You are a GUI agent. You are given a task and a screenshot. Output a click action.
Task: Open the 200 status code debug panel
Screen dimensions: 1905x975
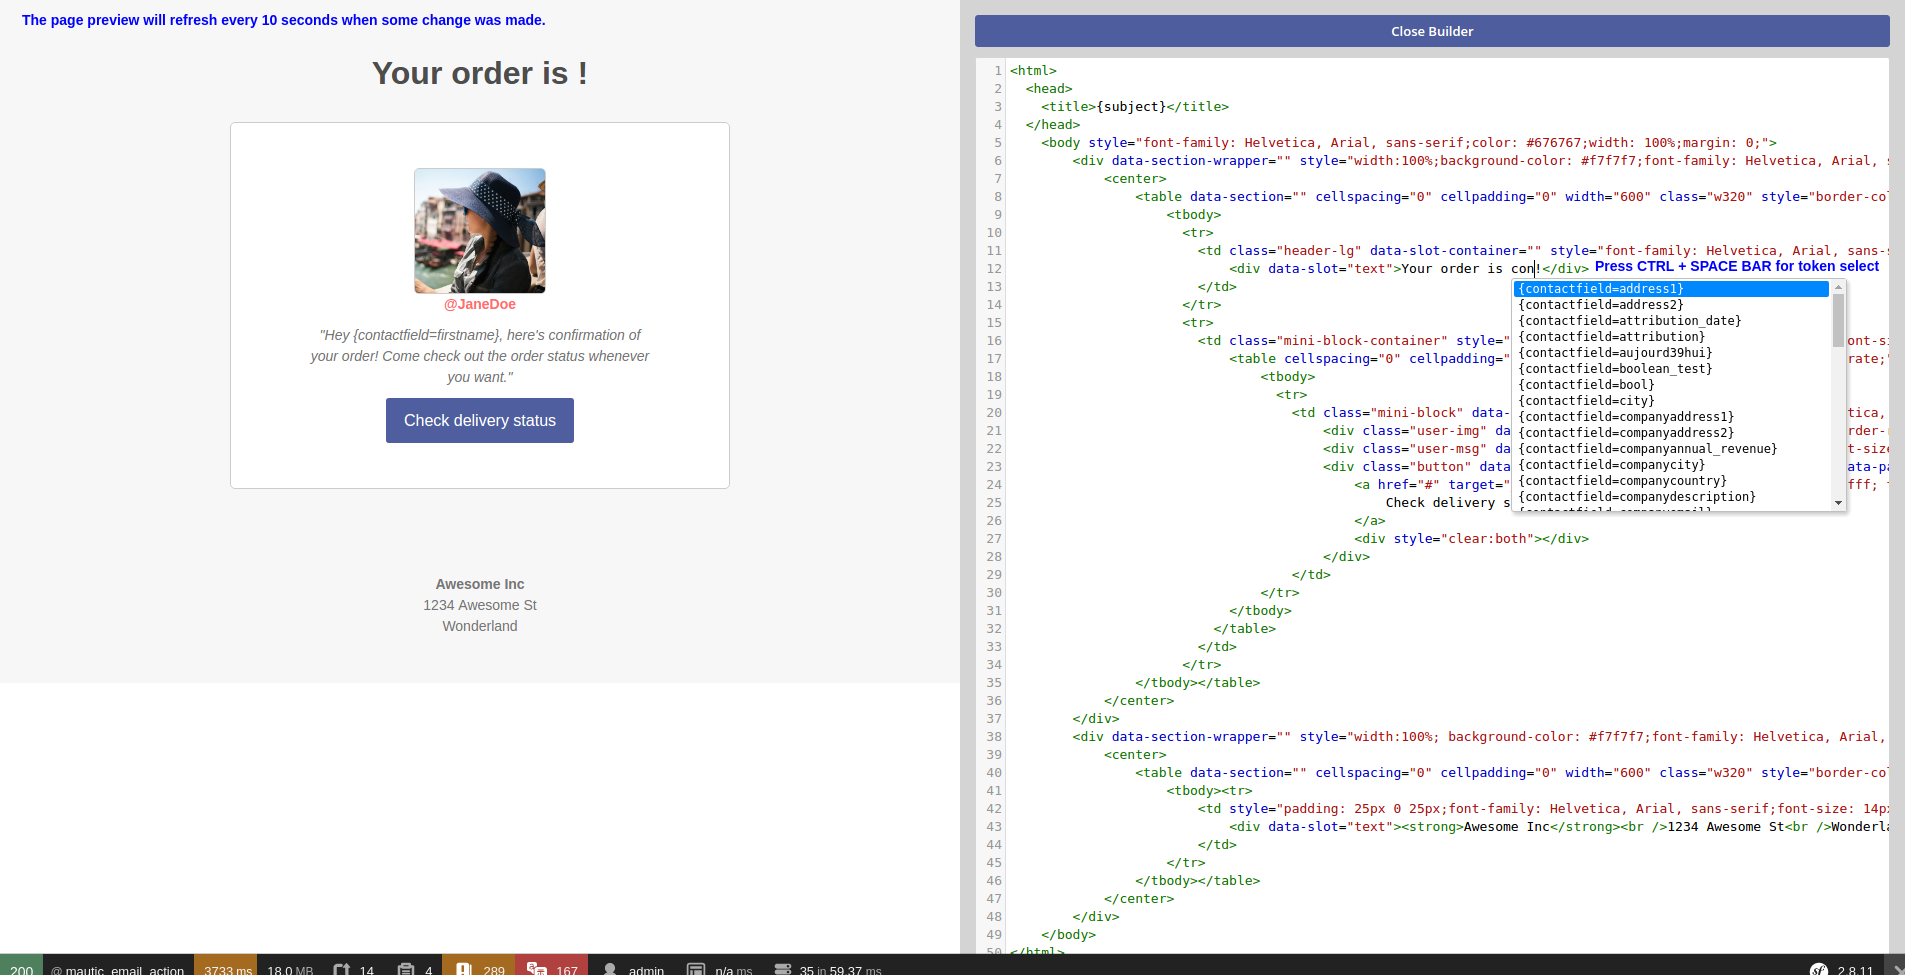point(21,965)
